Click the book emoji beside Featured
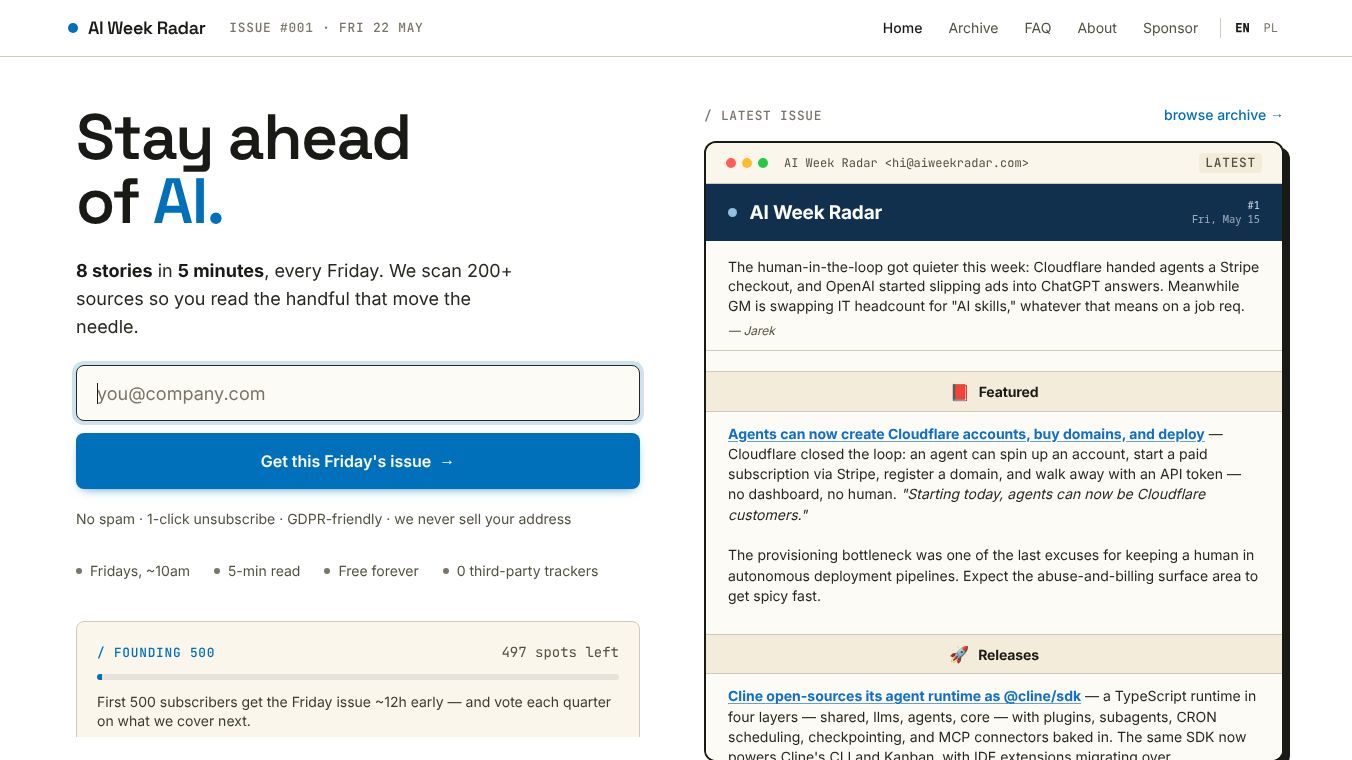The image size is (1352, 760). click(x=959, y=392)
